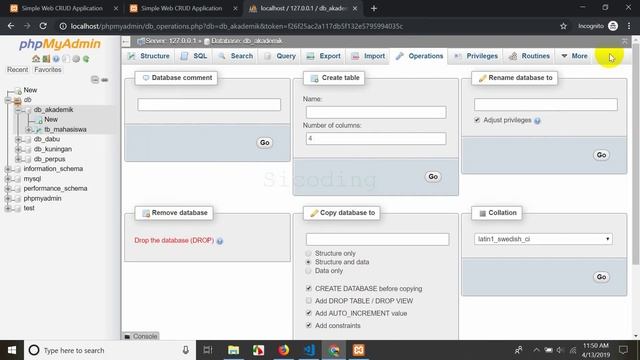Click the Number of columns field
The height and width of the screenshot is (360, 640).
tap(376, 138)
